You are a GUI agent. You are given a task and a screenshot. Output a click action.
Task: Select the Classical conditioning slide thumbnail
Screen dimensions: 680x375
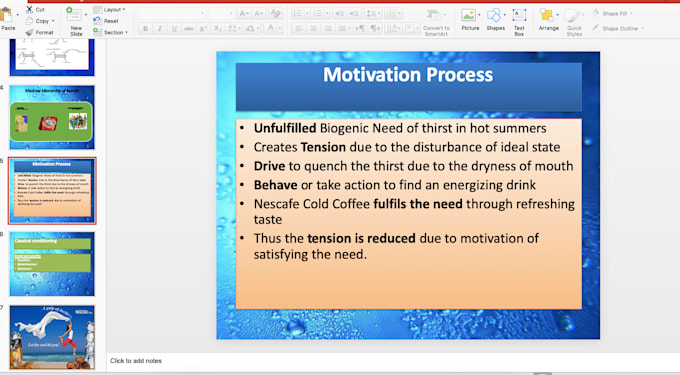[52, 264]
